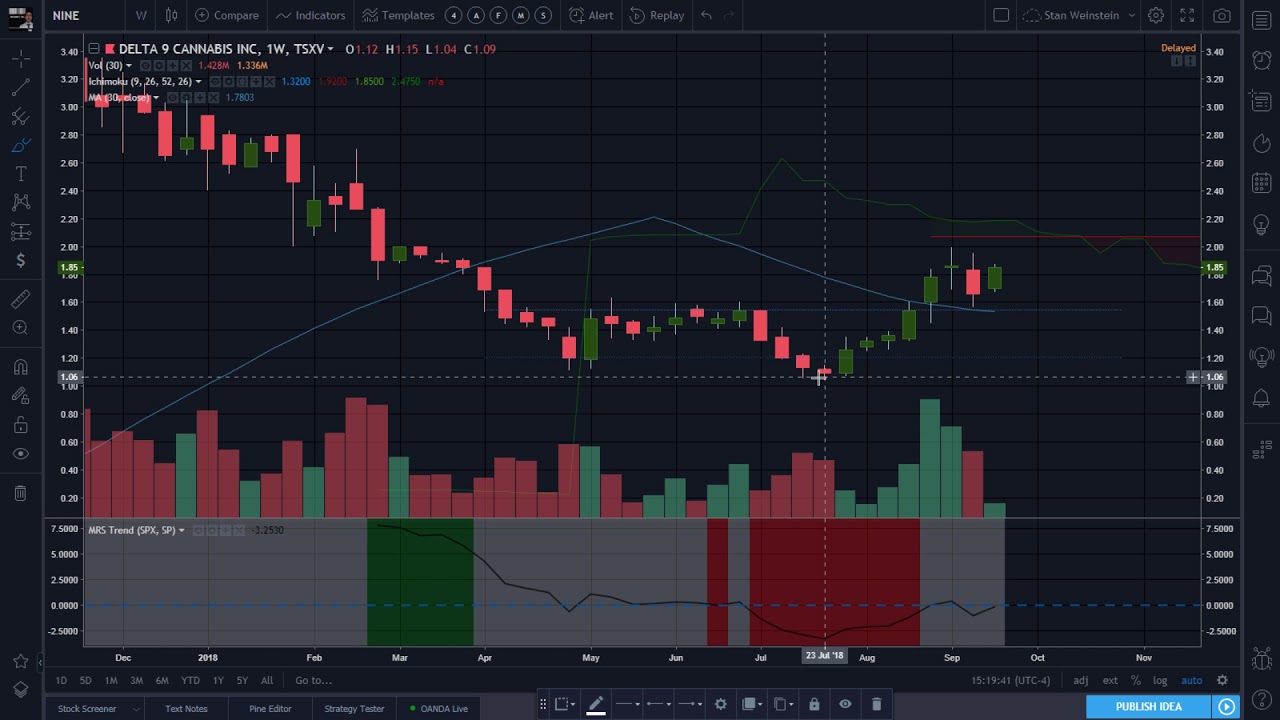Open the calendar icon in right sidebar
The image size is (1280, 720).
pos(1261,184)
